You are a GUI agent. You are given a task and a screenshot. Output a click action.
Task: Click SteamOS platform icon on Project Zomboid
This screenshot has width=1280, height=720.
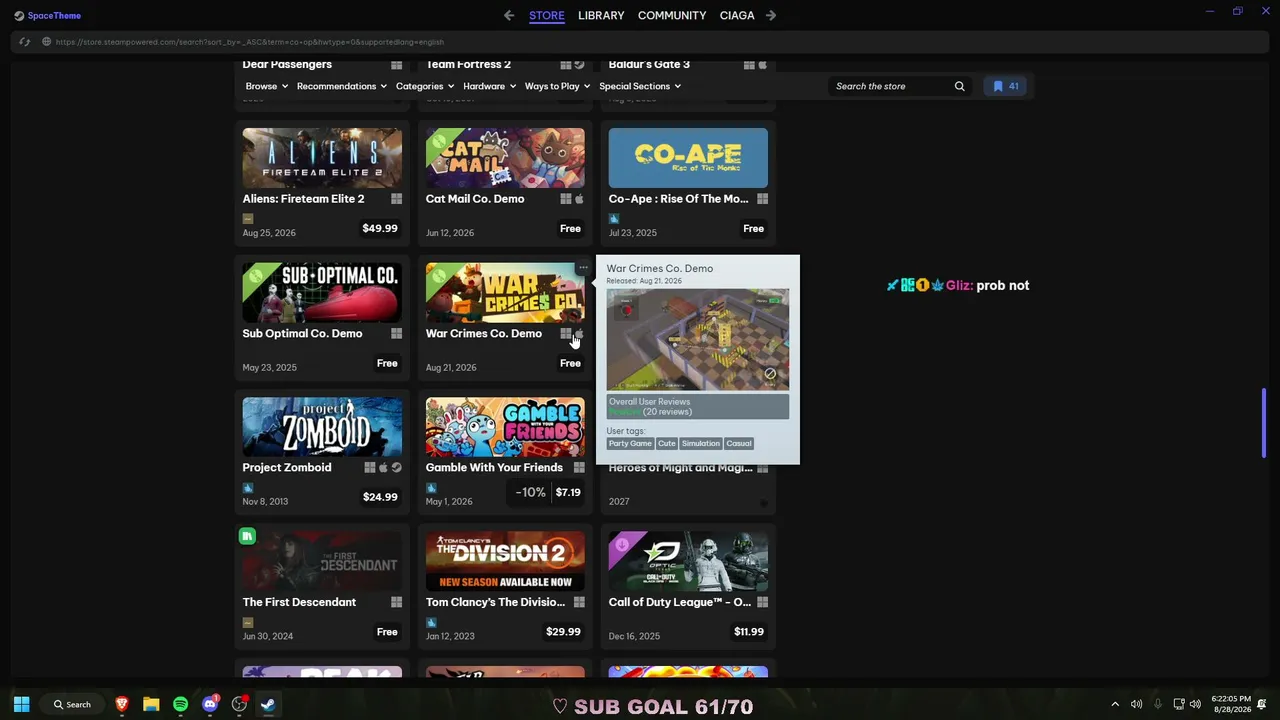click(x=397, y=467)
